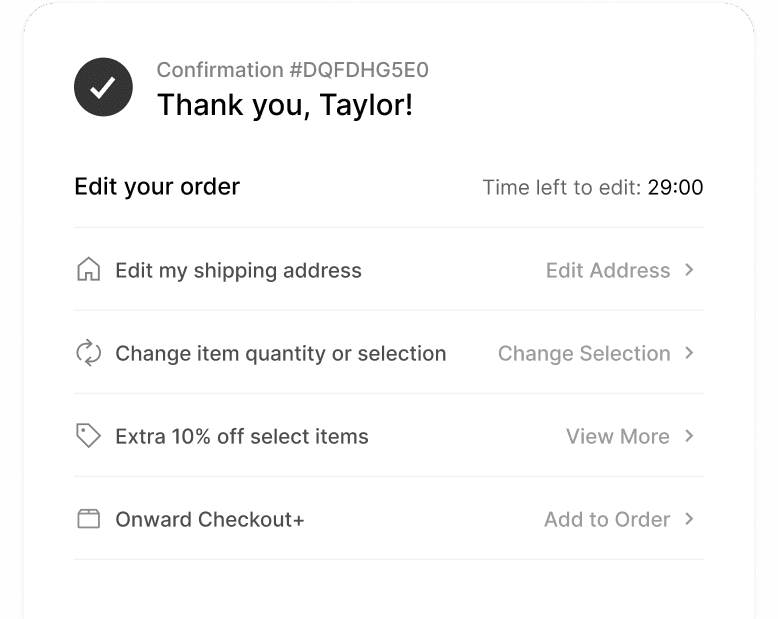The width and height of the screenshot is (778, 619).
Task: Click the circular arrows change icon
Action: 89,353
